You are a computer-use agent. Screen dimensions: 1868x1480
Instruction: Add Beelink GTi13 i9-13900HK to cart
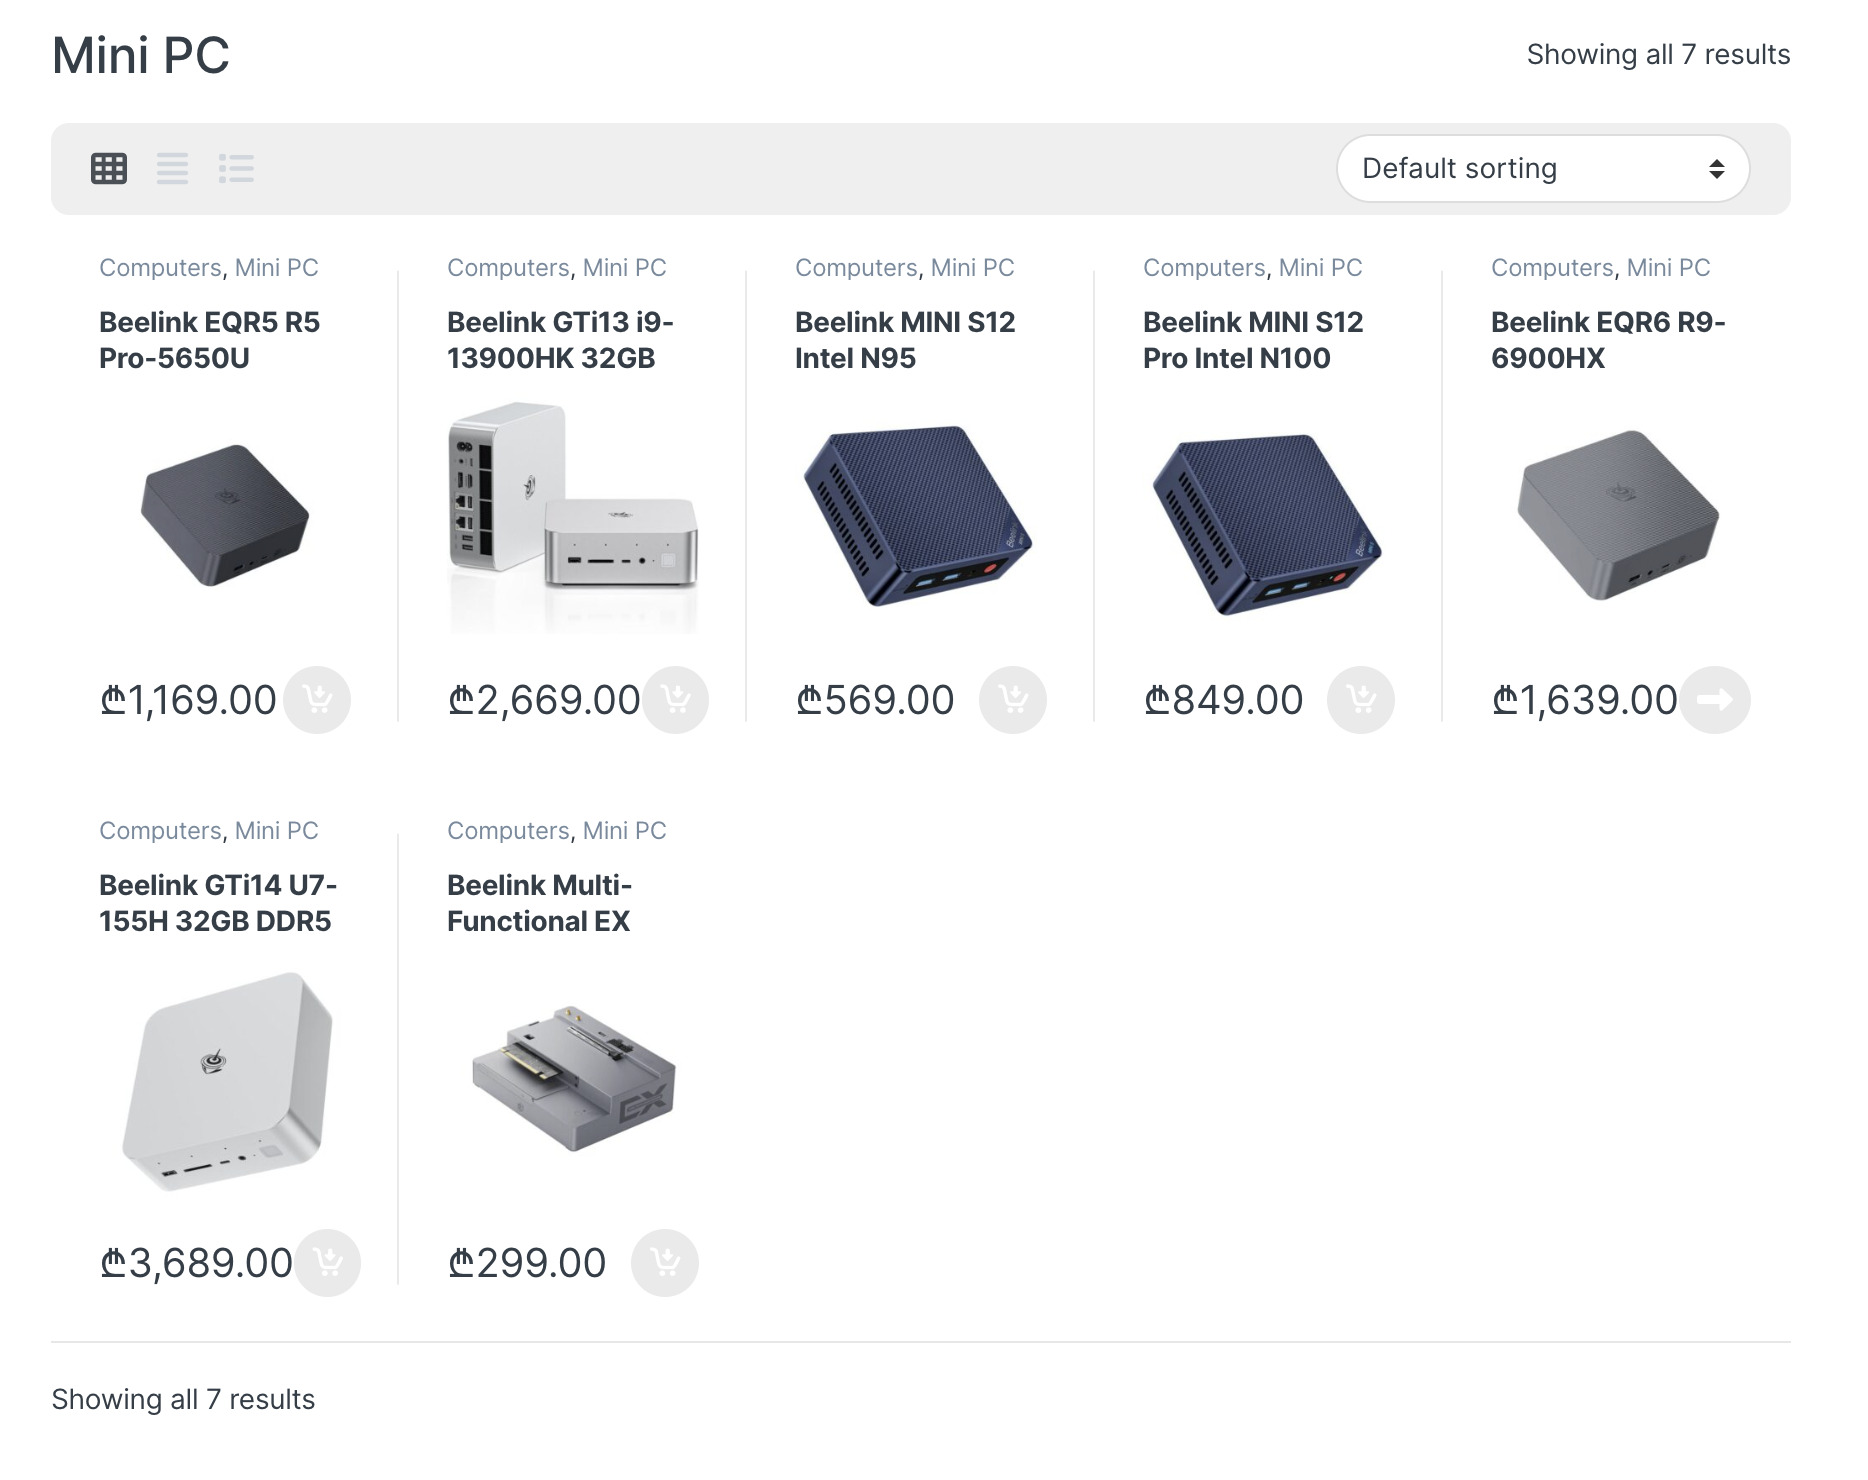click(675, 700)
